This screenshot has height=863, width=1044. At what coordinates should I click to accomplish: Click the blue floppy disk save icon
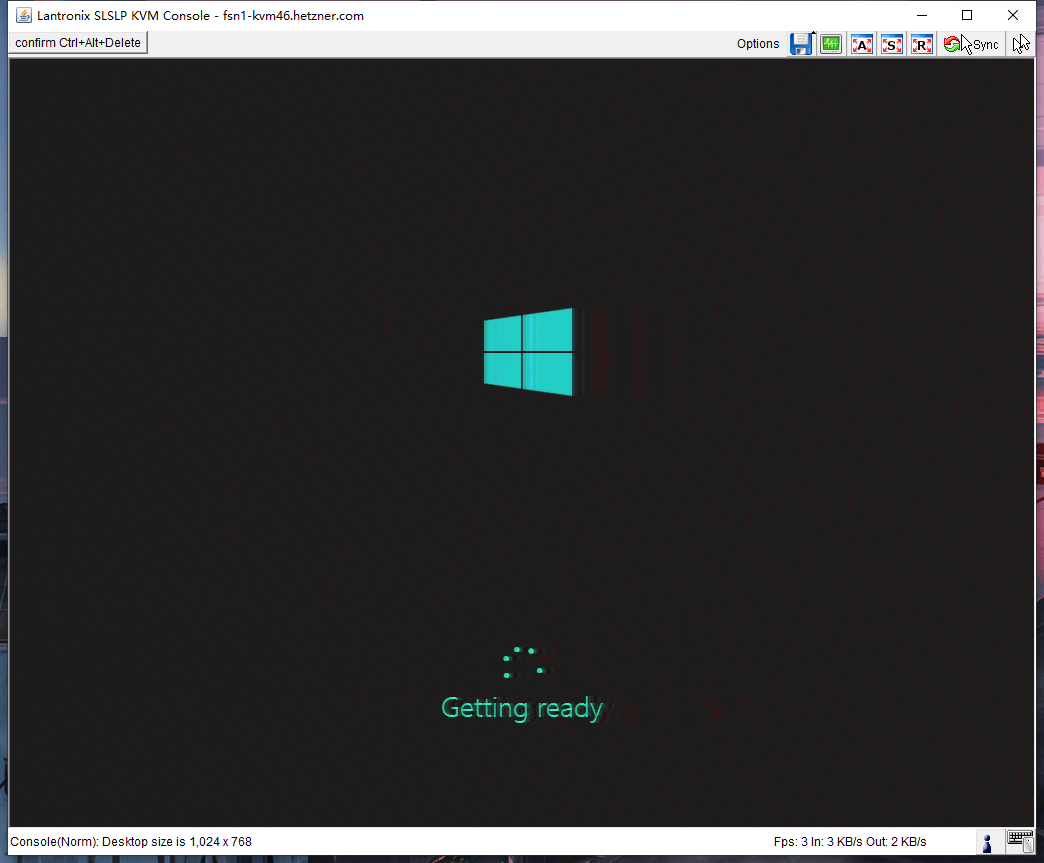tap(800, 44)
